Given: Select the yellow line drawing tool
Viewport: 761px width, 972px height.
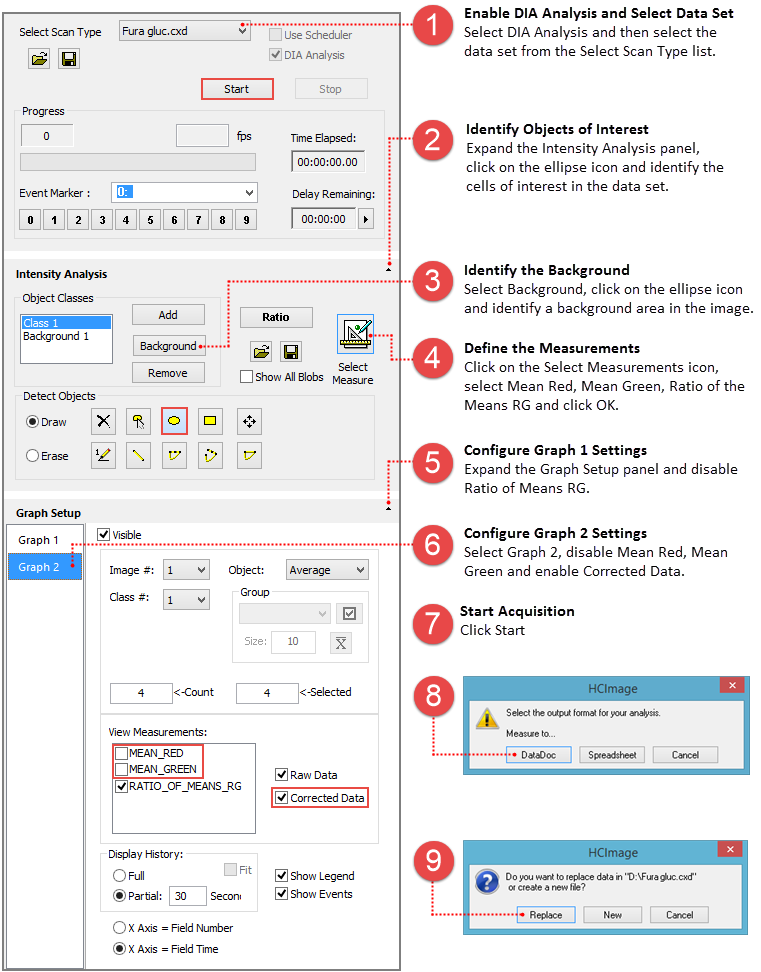Looking at the screenshot, I should pos(139,456).
